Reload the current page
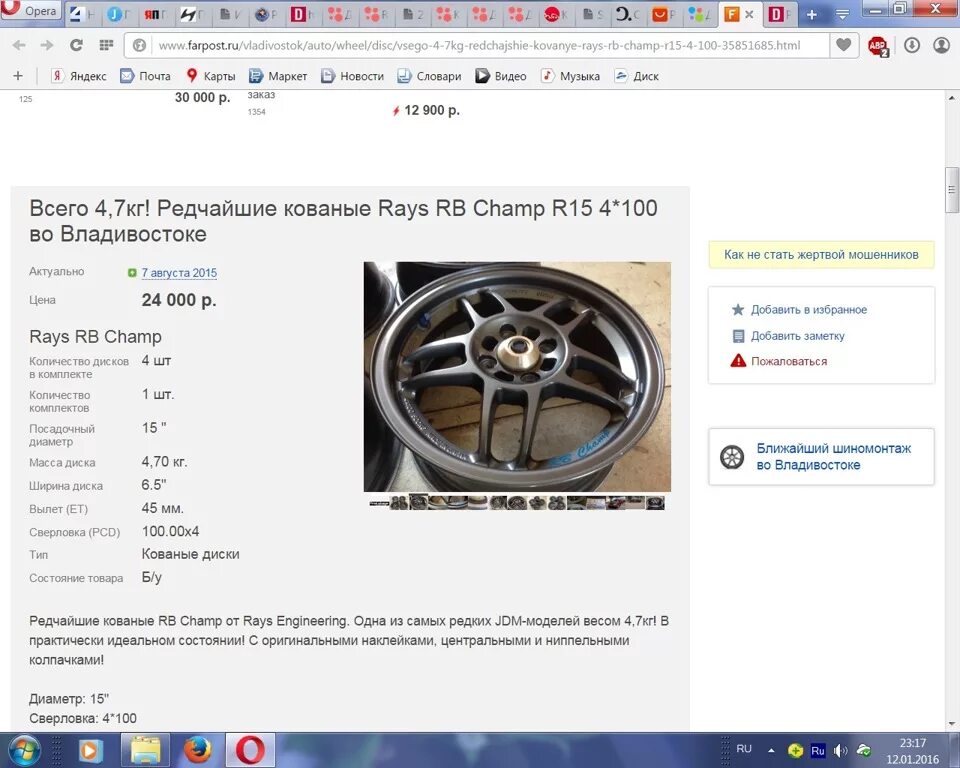Screen dimensions: 960x768 click(x=76, y=45)
